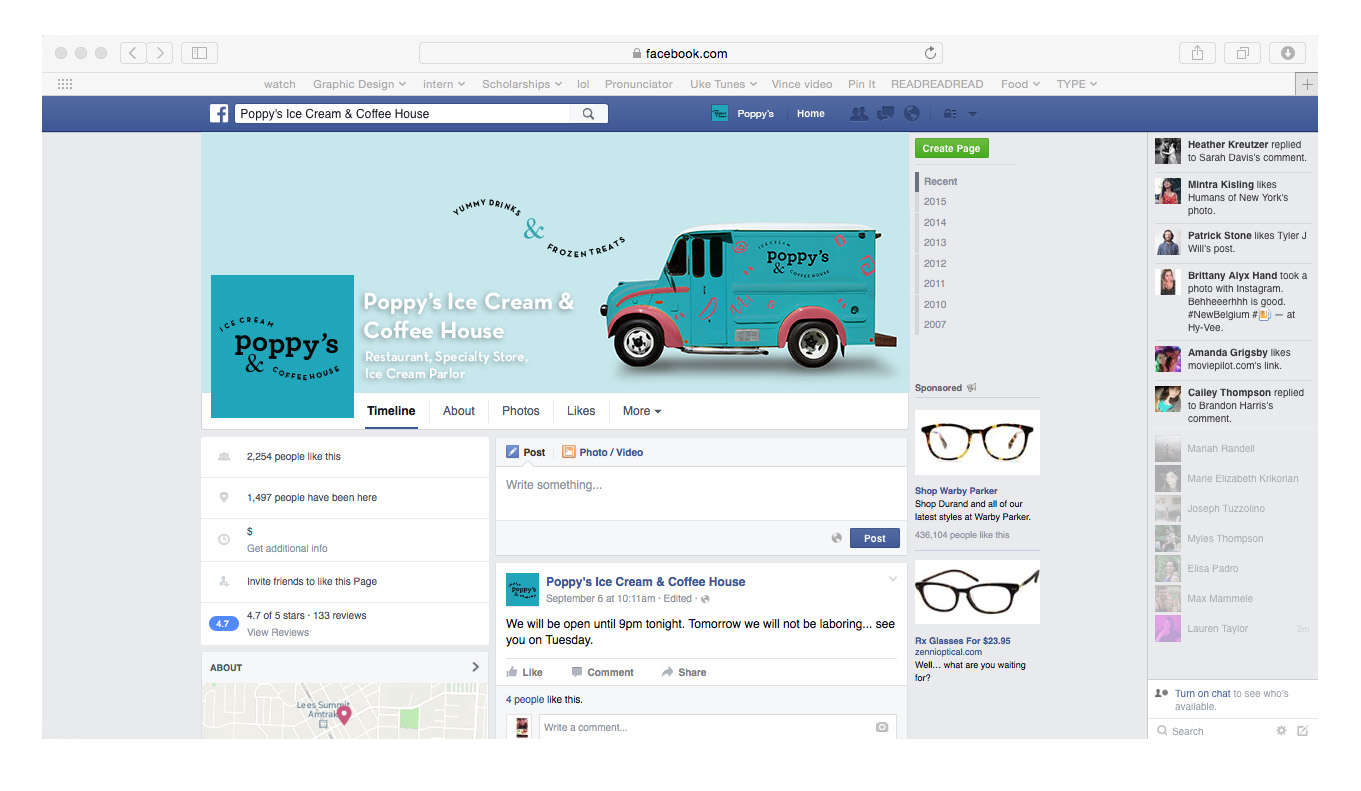Open the Top Sites grid icon

(x=65, y=84)
